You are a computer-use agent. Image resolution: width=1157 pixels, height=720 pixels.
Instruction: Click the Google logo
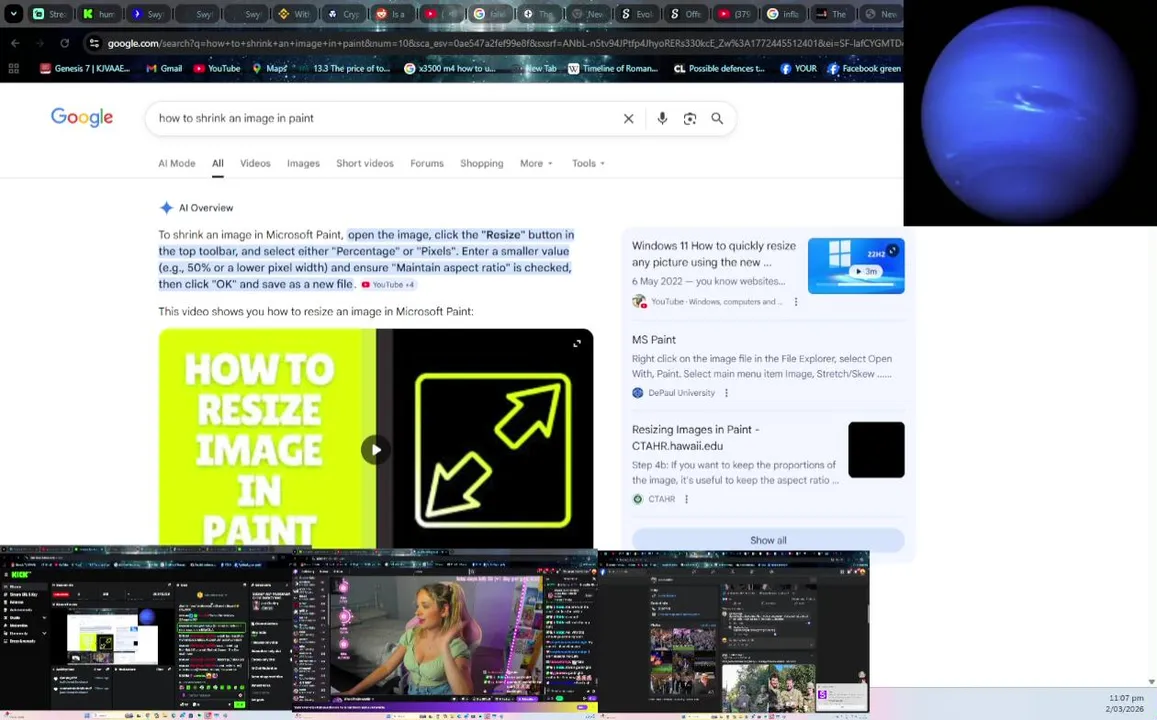click(82, 117)
